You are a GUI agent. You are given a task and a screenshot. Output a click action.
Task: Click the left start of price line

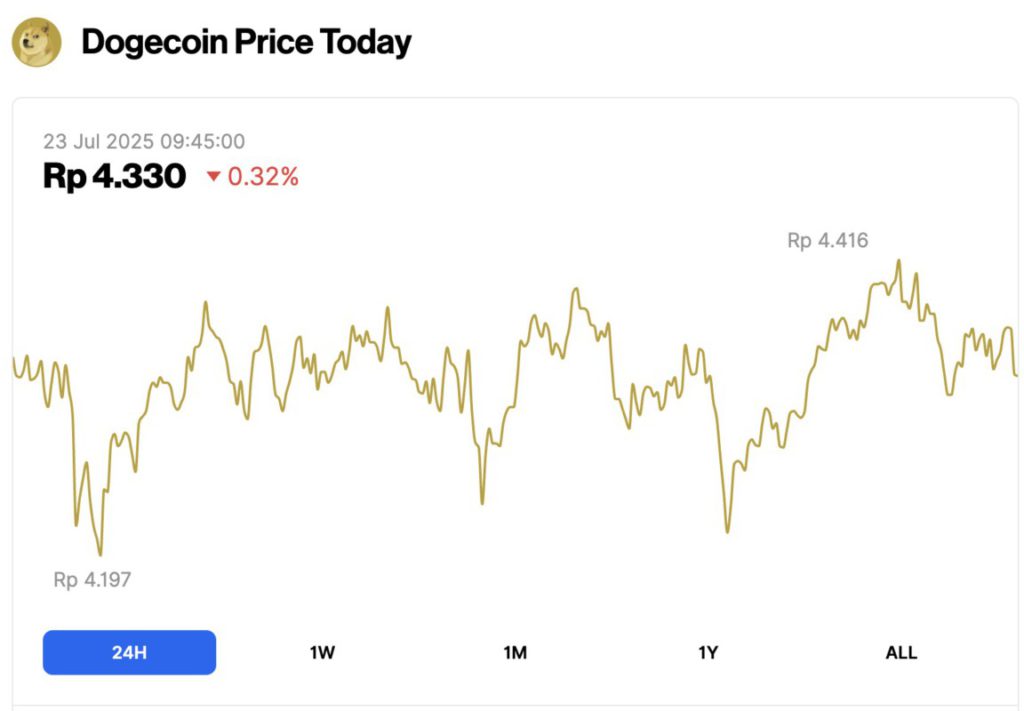click(x=14, y=360)
